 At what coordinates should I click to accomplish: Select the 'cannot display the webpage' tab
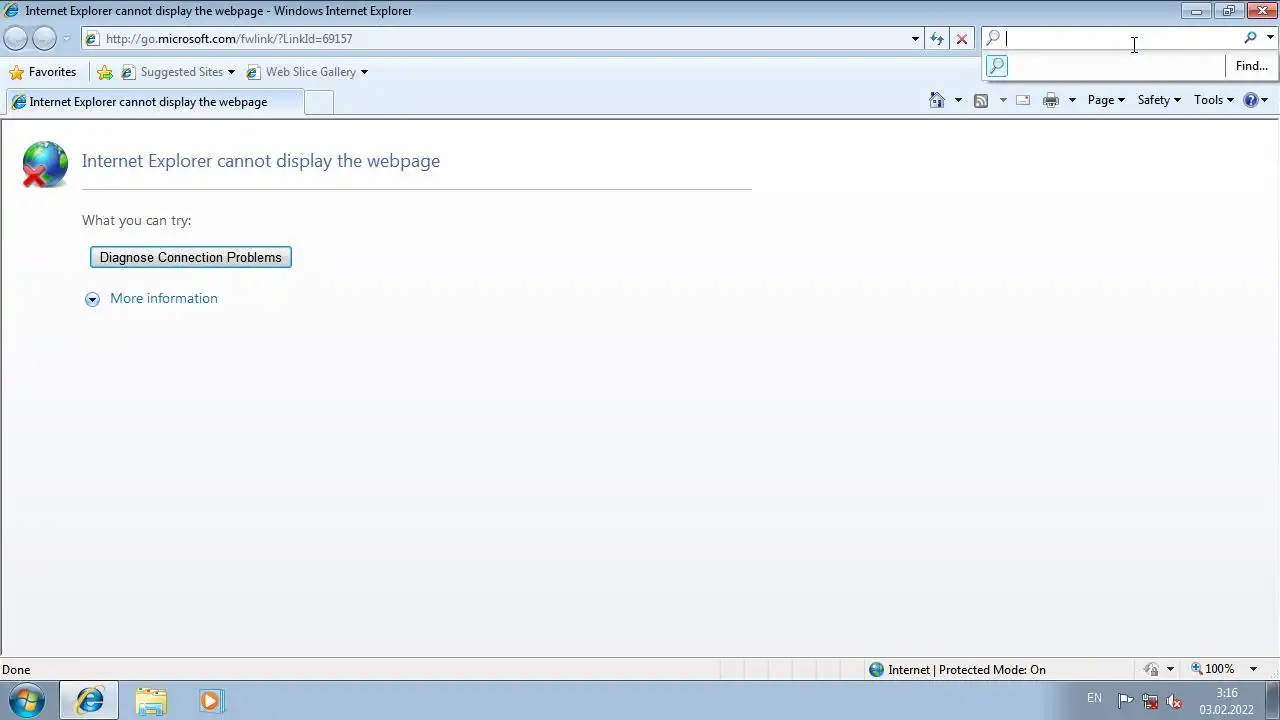153,102
